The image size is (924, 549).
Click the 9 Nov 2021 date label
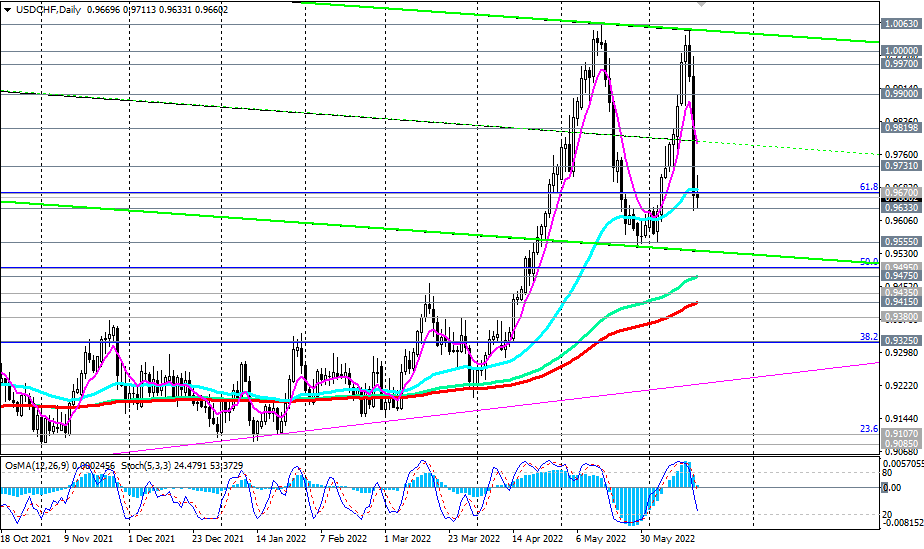88,539
